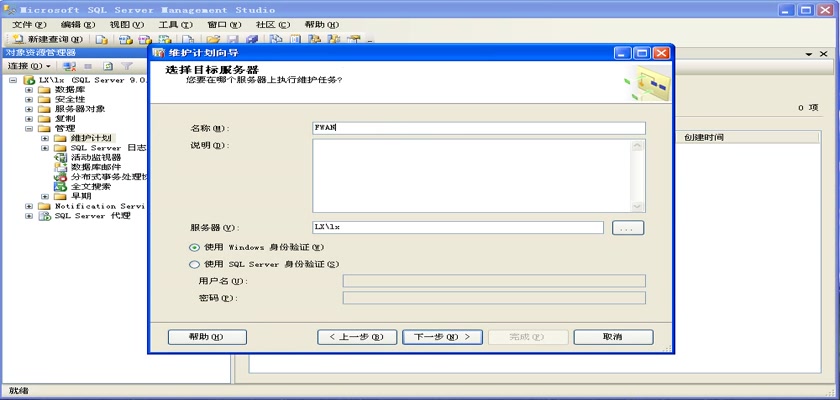This screenshot has height=400, width=840.
Task: Open Registered Servers from the toolbar icon
Action: point(275,39)
